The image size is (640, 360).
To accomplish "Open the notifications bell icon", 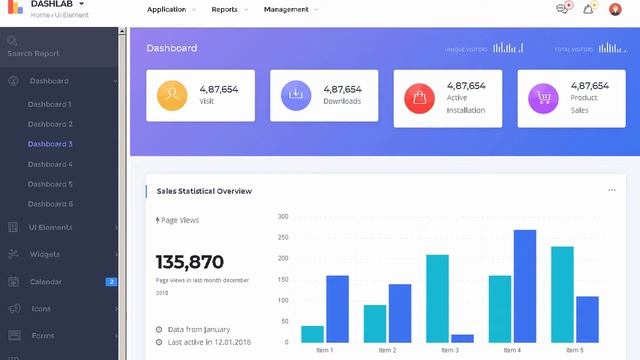I will pyautogui.click(x=588, y=9).
